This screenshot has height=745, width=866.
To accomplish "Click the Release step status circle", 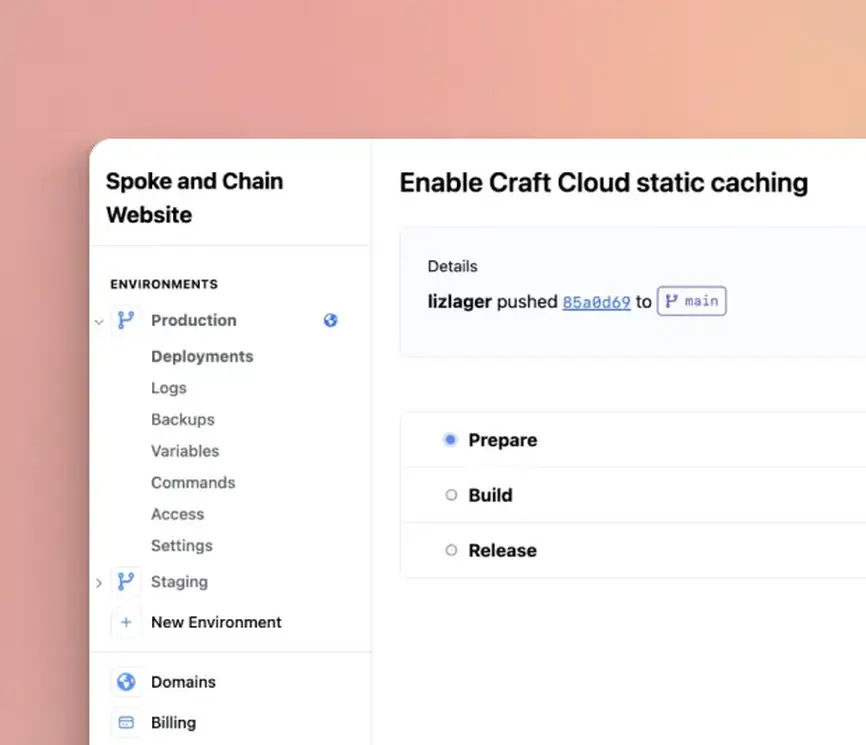I will click(x=451, y=550).
